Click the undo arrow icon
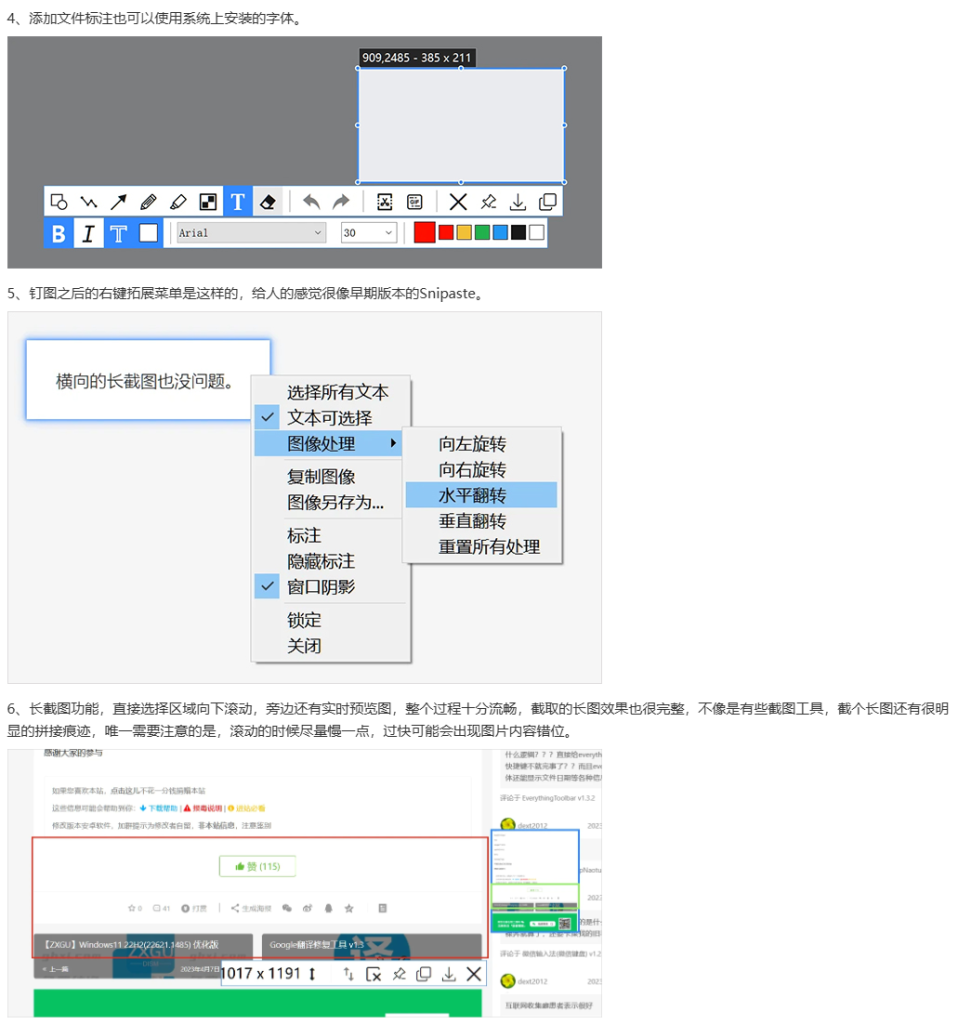 [x=311, y=201]
